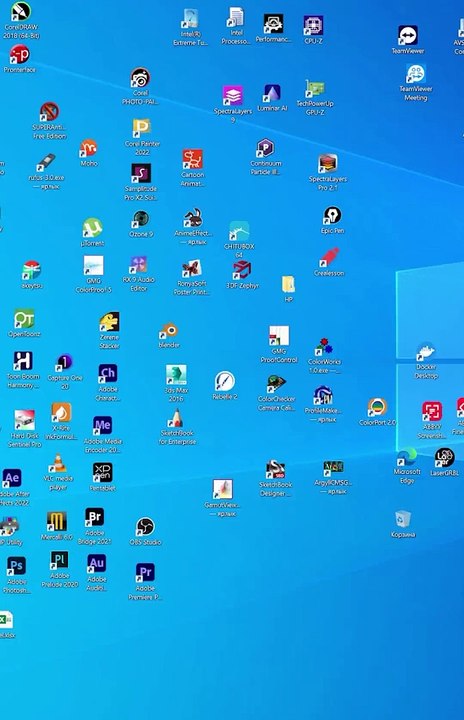This screenshot has width=464, height=720.
Task: Launch Luminar AI shortcut
Action: (272, 94)
